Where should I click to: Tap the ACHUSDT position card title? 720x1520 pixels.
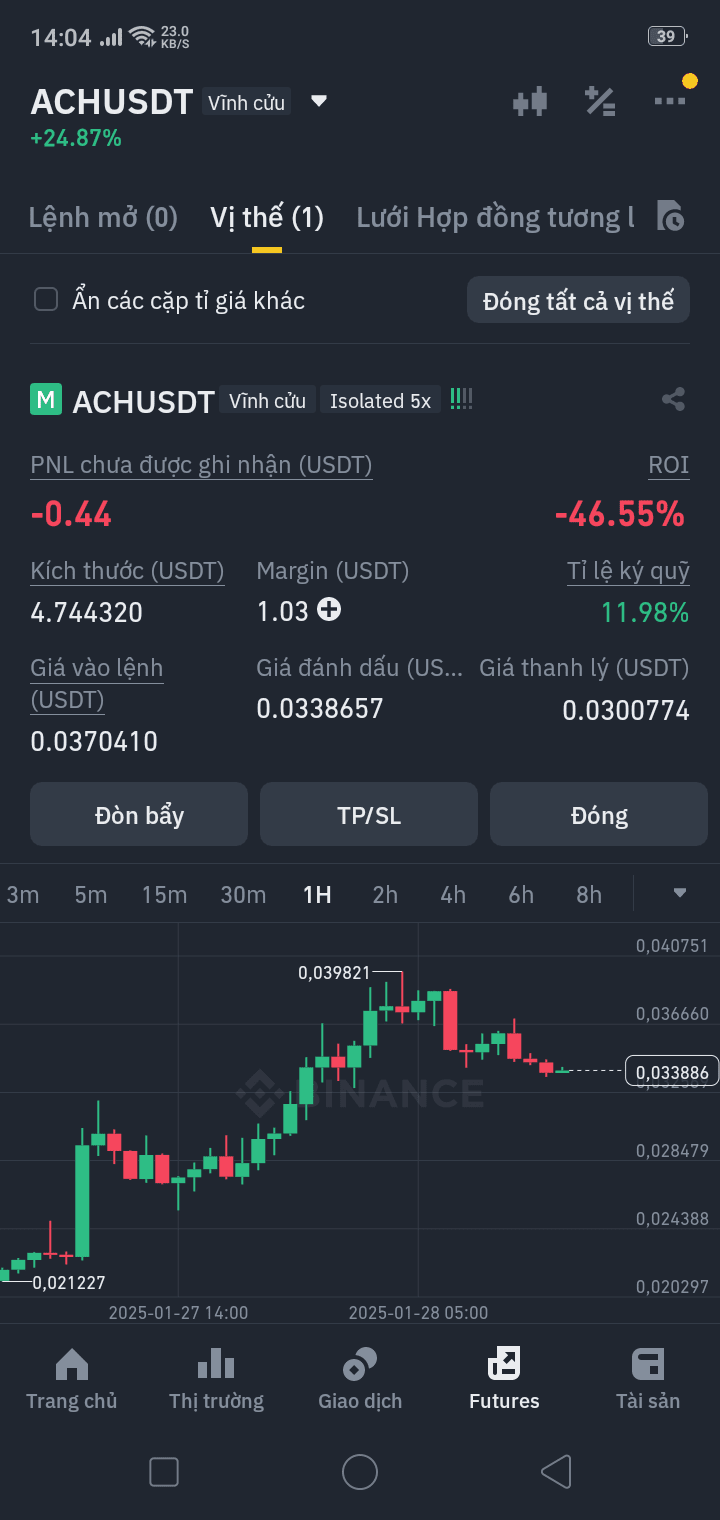point(144,401)
